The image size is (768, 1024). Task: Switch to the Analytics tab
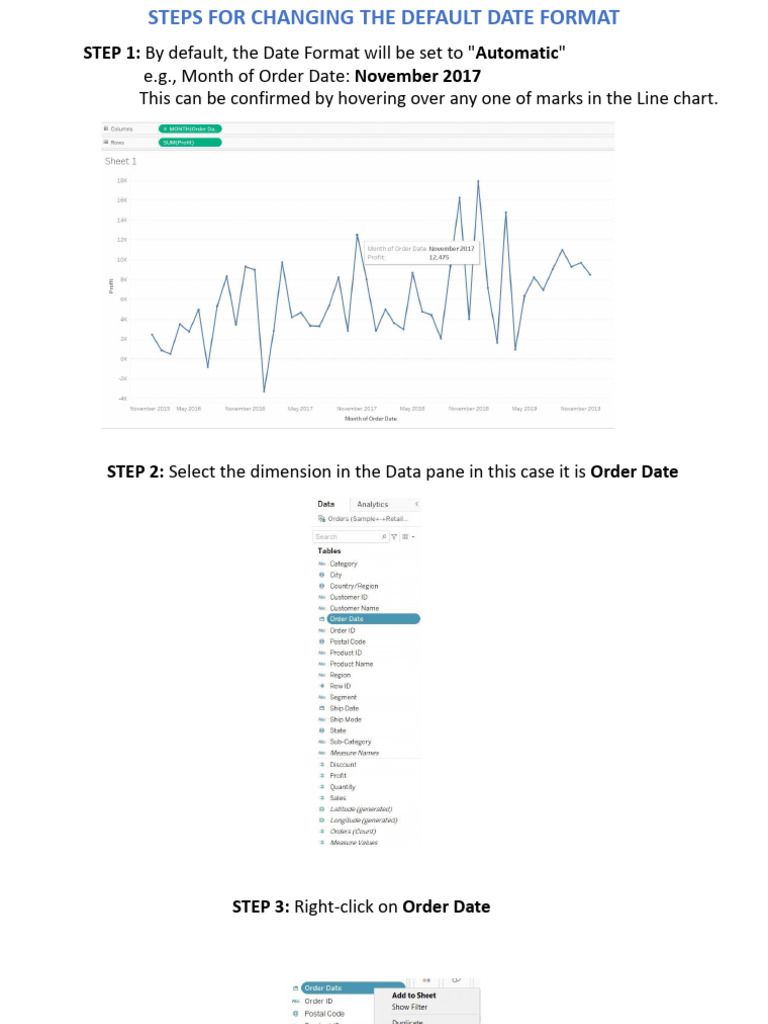[x=372, y=504]
